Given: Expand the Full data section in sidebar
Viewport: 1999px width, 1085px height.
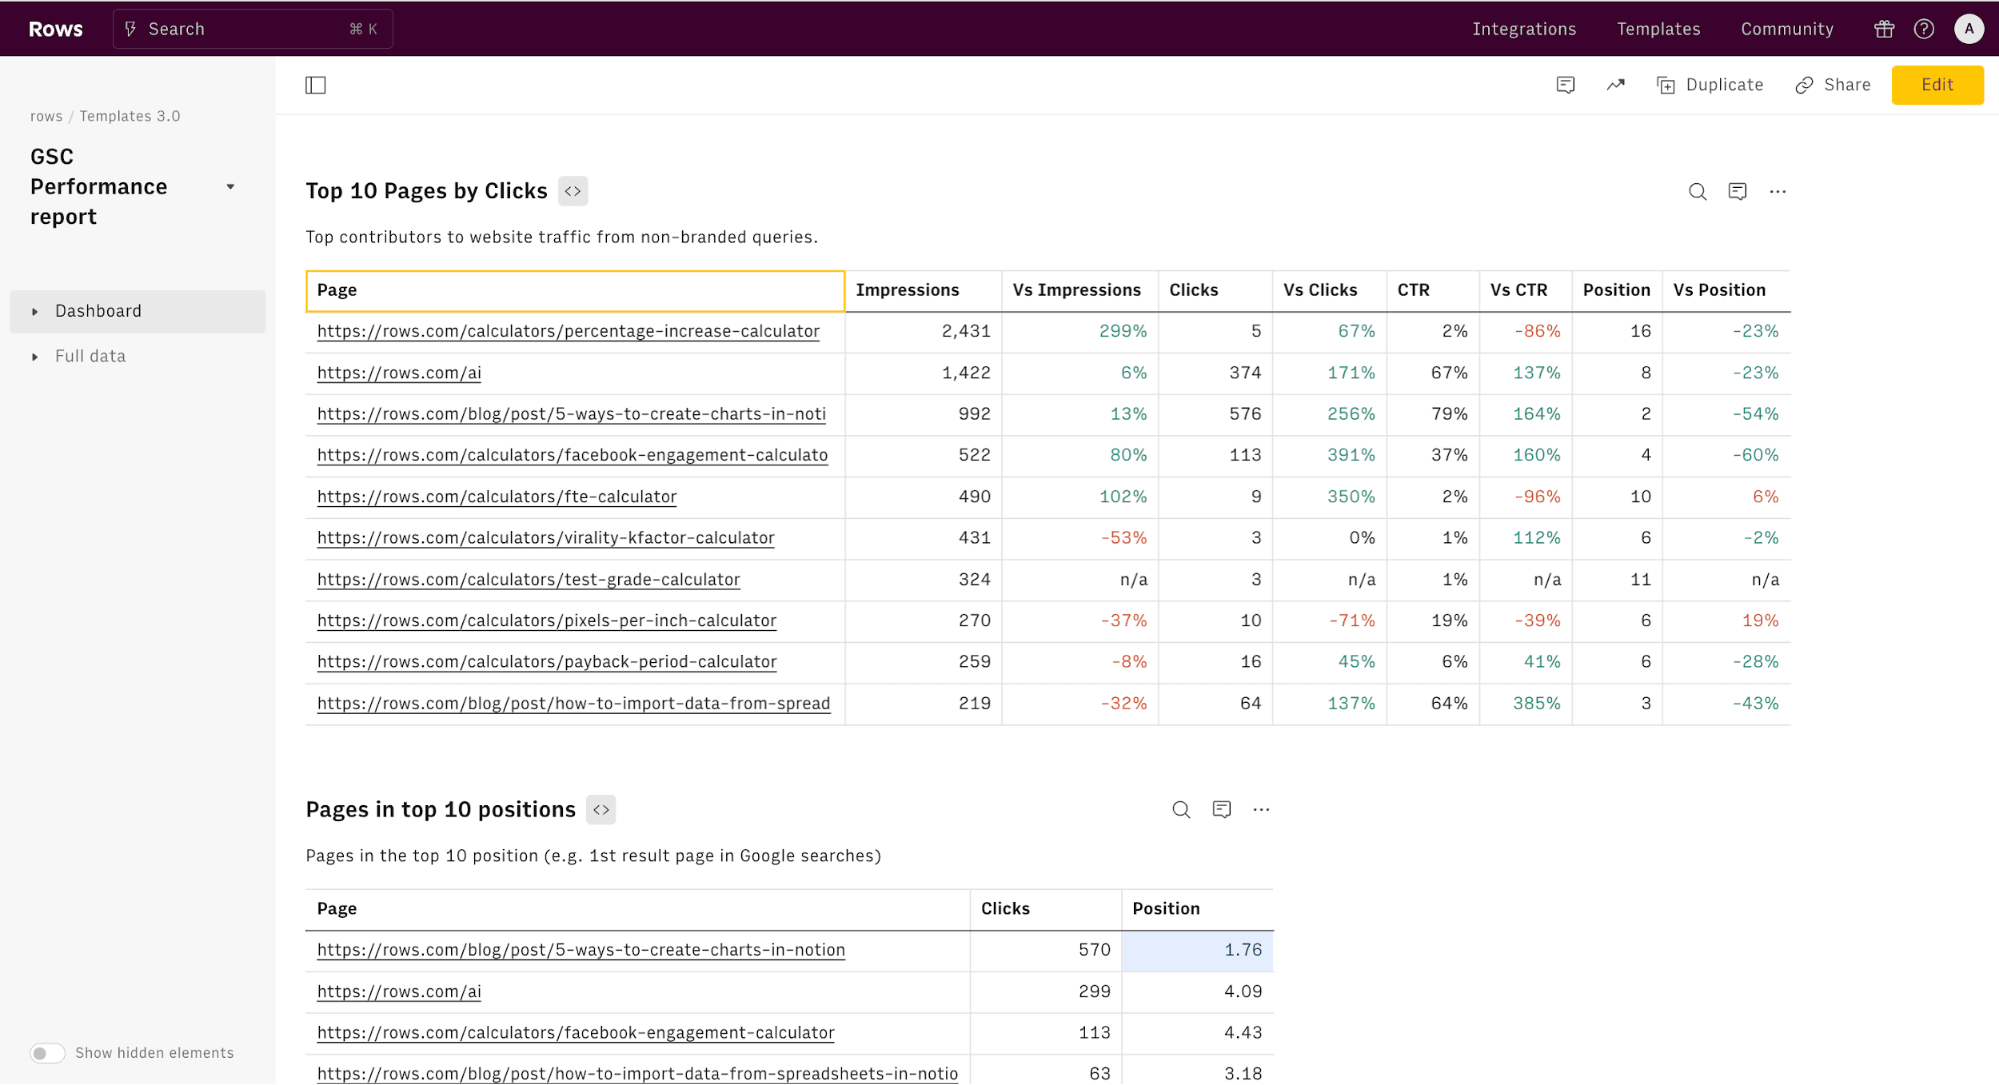Looking at the screenshot, I should click(36, 355).
